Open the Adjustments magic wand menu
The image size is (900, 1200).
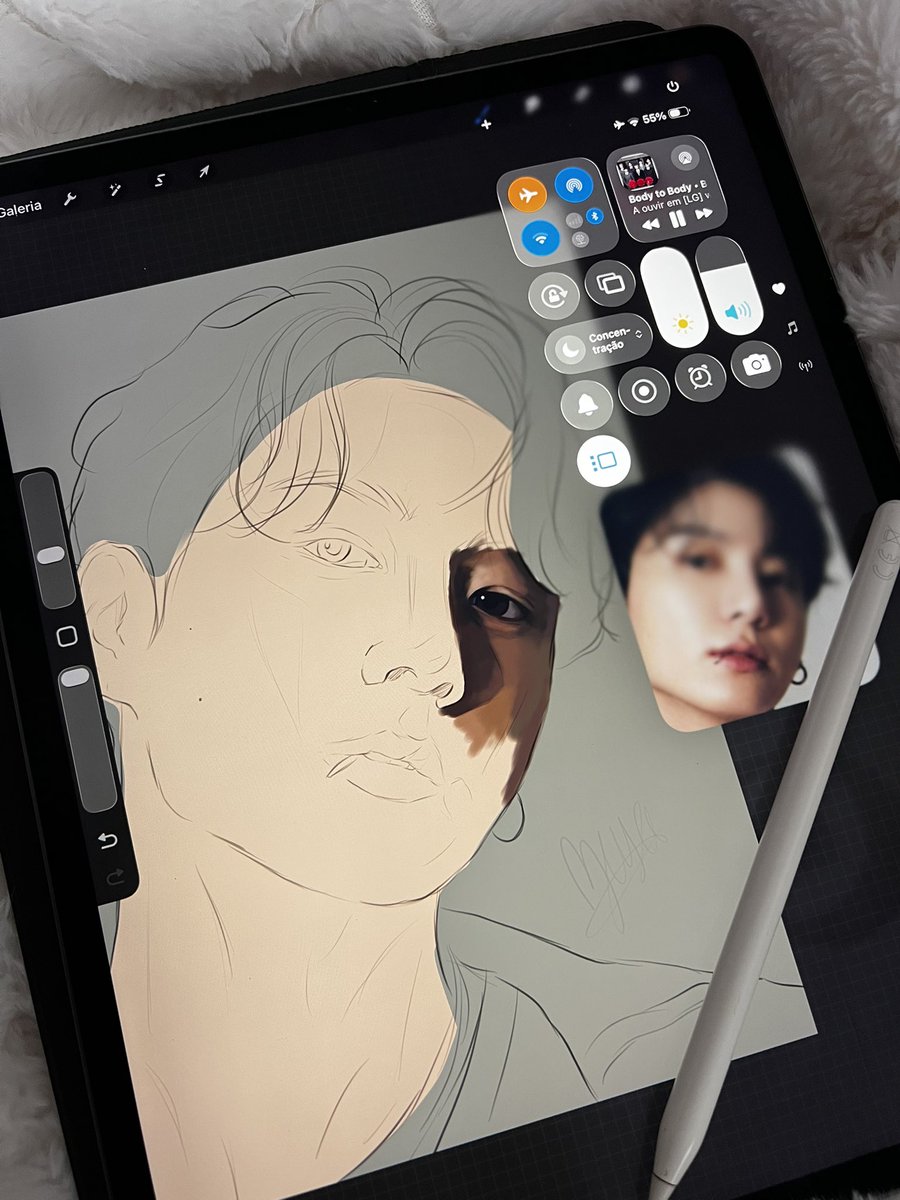click(x=114, y=189)
